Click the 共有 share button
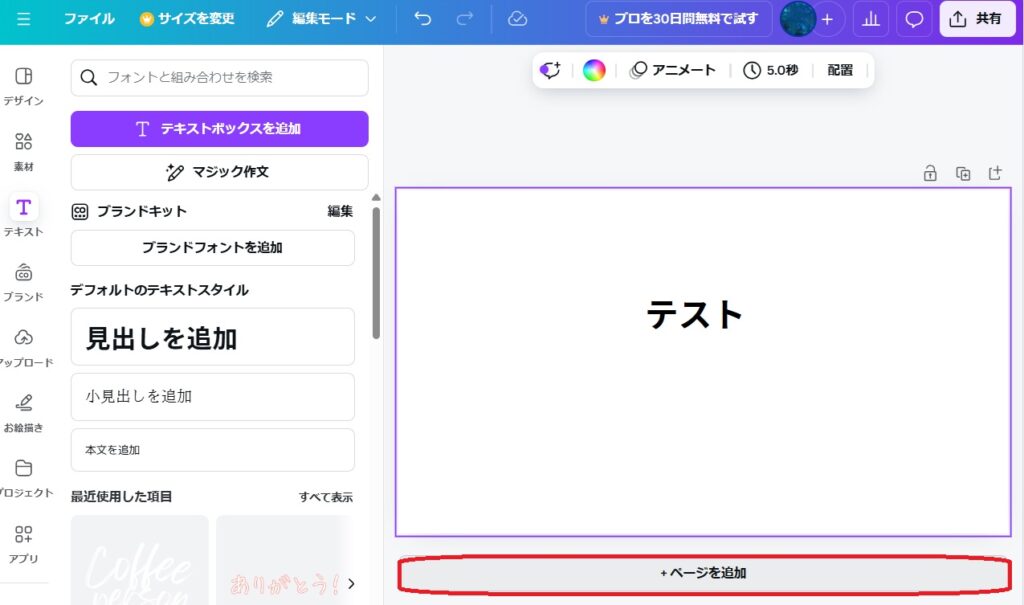 [977, 19]
